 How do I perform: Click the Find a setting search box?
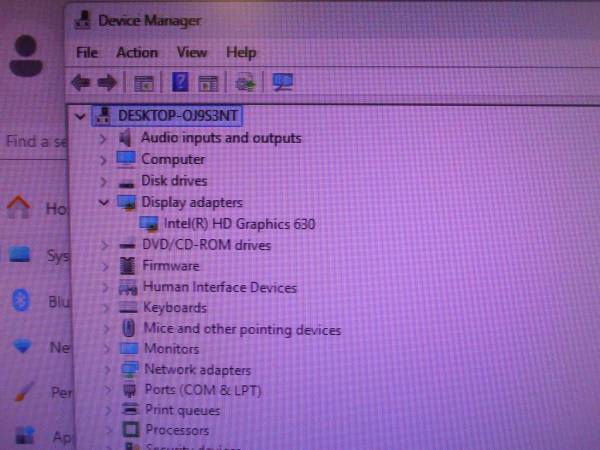[35, 141]
